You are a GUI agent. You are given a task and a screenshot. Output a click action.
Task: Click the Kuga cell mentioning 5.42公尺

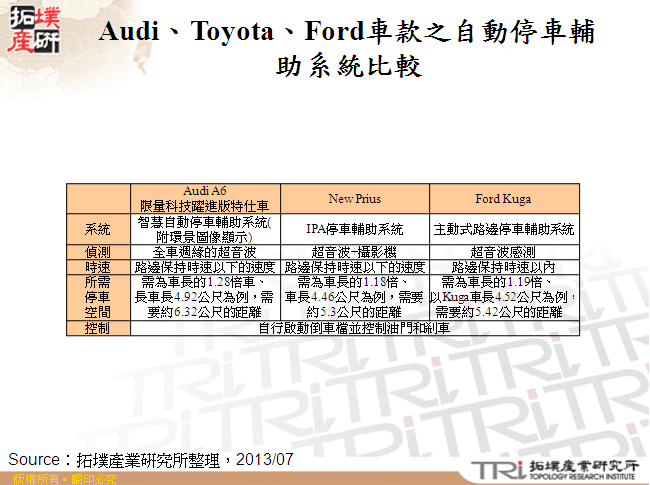tap(504, 297)
